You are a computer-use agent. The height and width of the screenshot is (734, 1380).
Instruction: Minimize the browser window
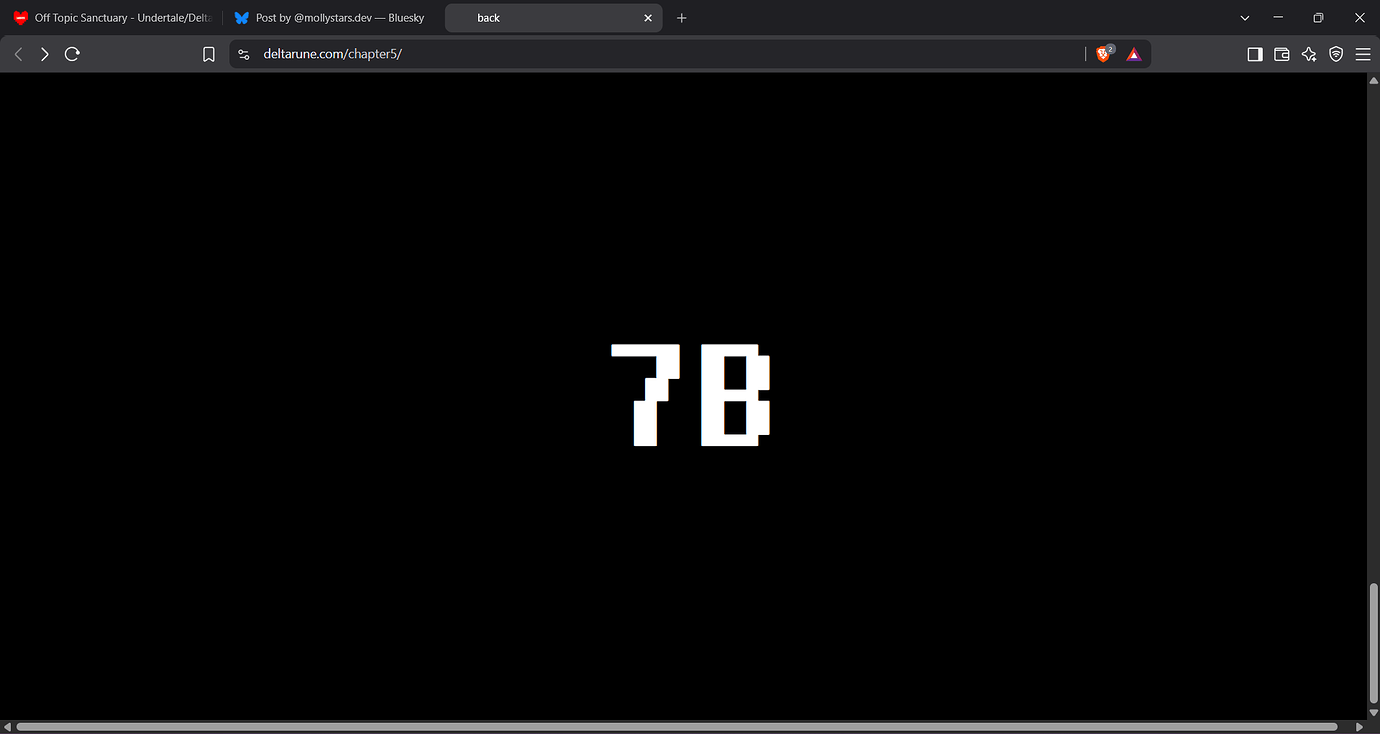point(1279,18)
